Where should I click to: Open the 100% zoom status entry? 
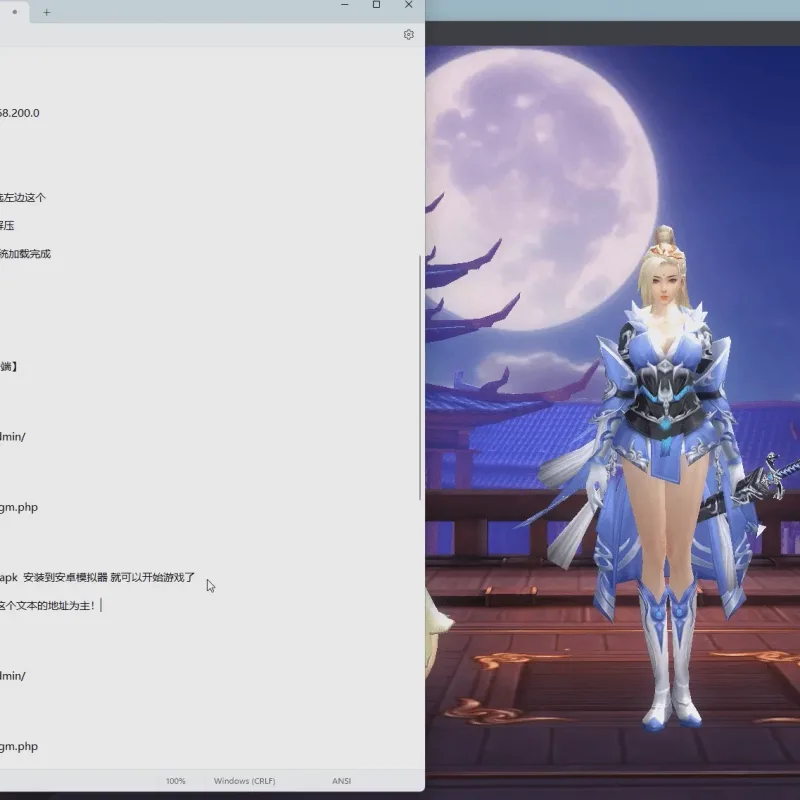pyautogui.click(x=176, y=781)
